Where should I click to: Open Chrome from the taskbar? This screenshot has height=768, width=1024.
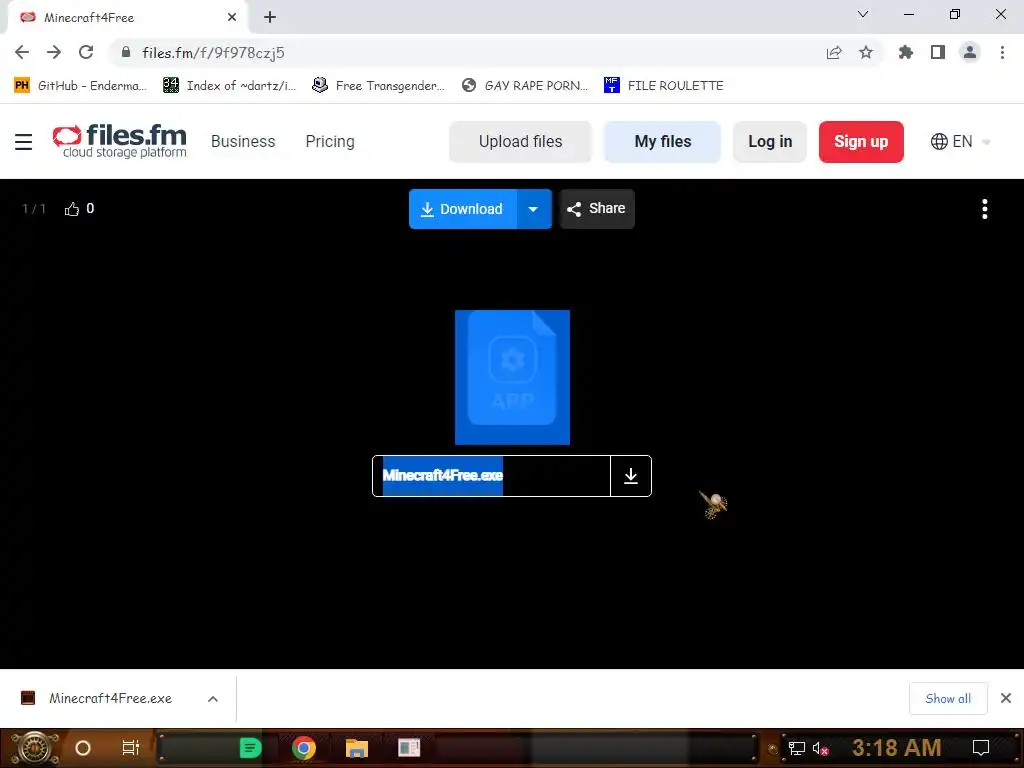304,748
